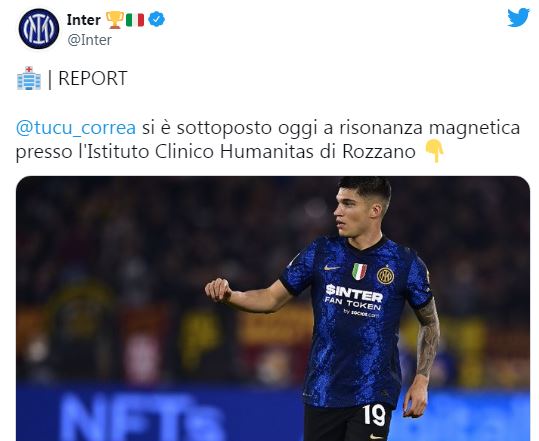This screenshot has height=441, width=539.
Task: Open the Inter club logo avatar
Action: point(39,29)
